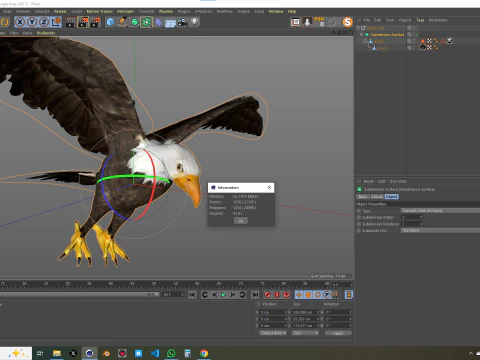Viewport: 480px width, 360px height.
Task: Toggle Position keyframe recording icon
Action: pos(299,295)
